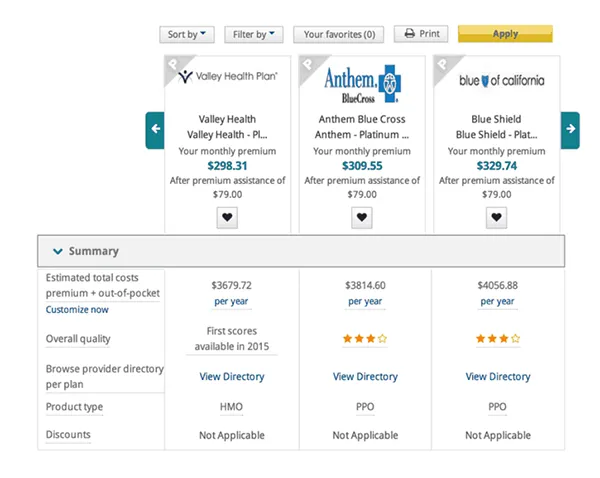
Task: Click the left carousel arrow
Action: 154,129
